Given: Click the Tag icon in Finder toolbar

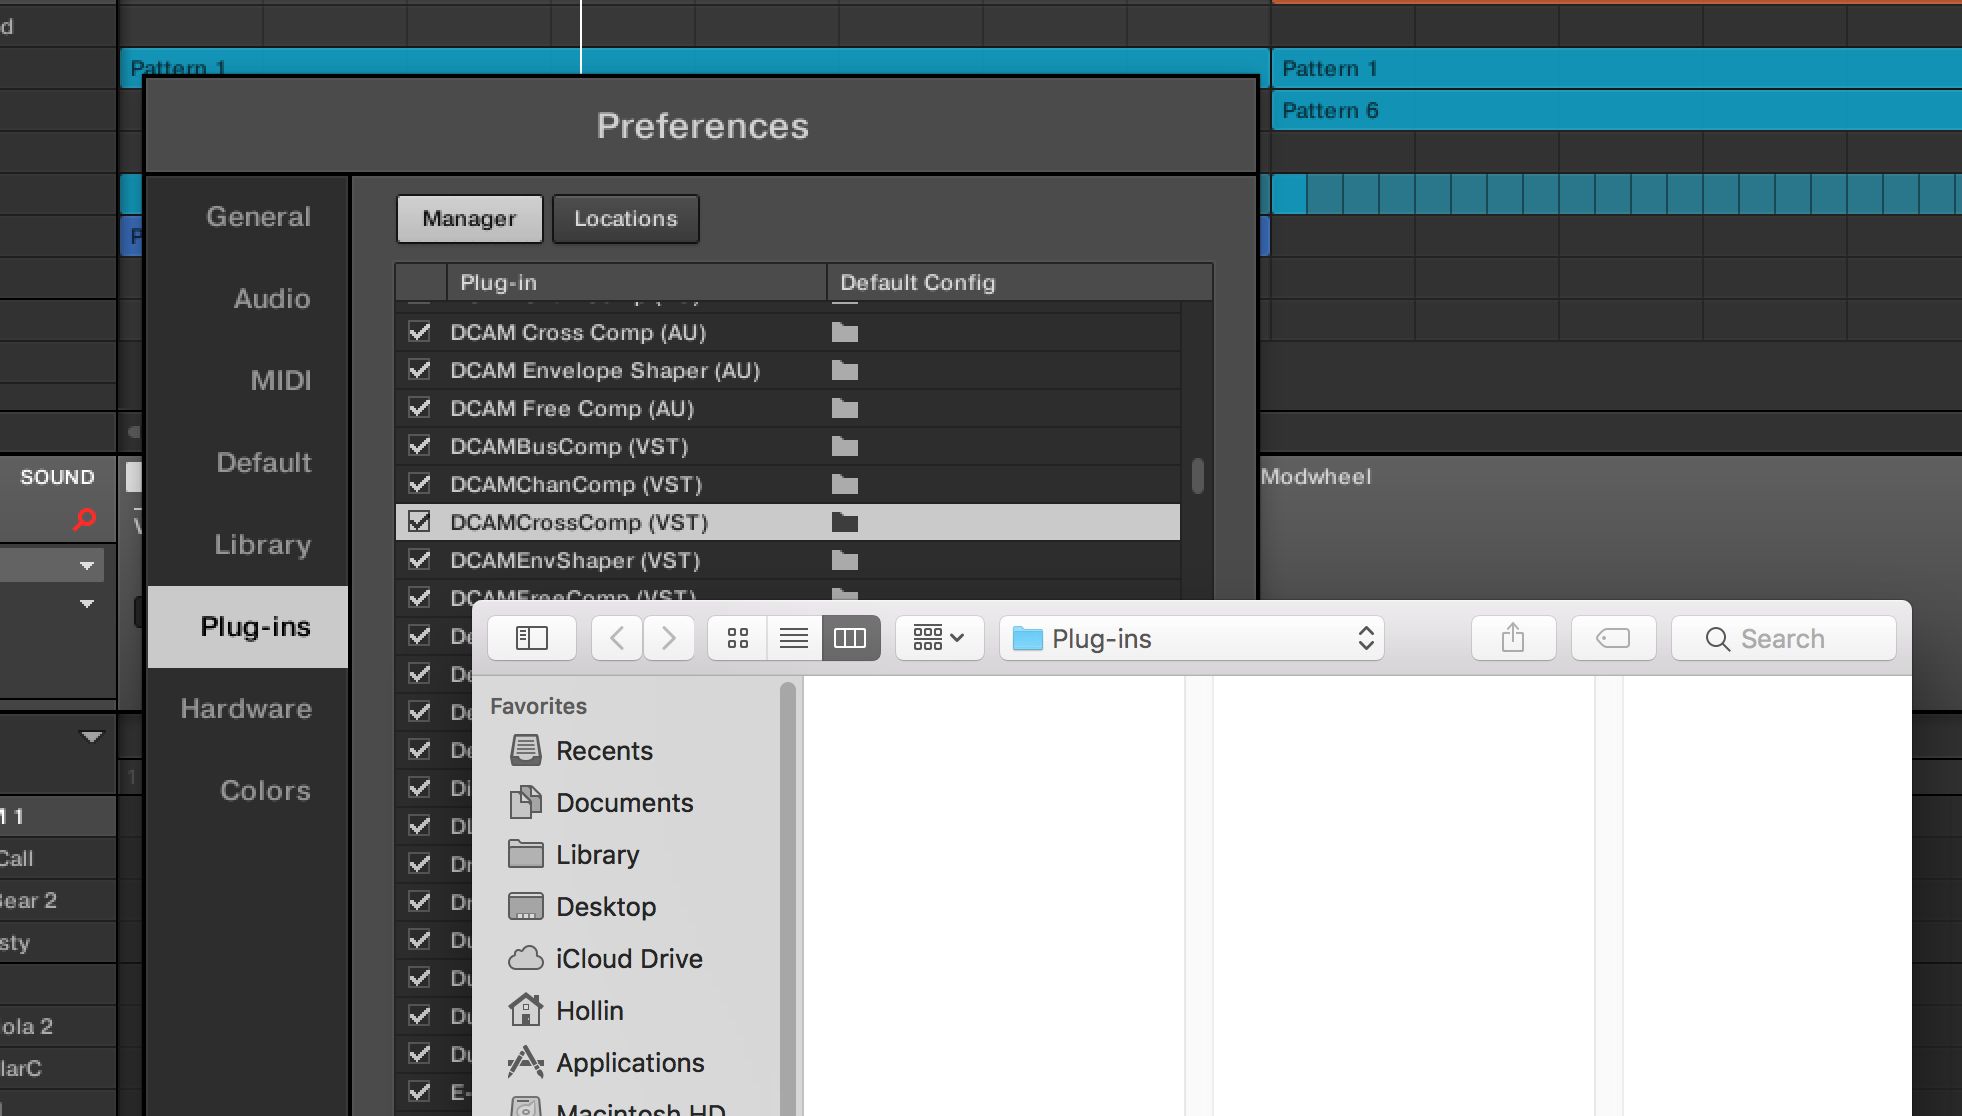Looking at the screenshot, I should (x=1611, y=637).
